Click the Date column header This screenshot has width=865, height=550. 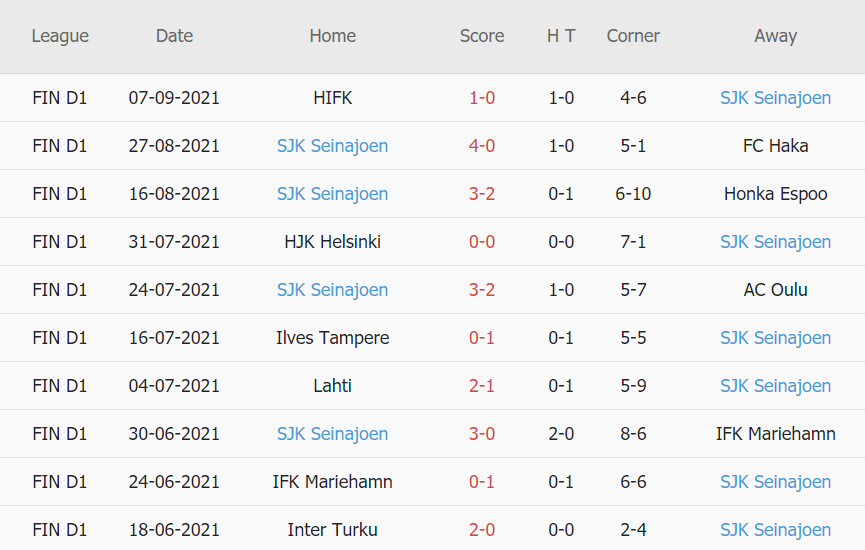[x=174, y=36]
